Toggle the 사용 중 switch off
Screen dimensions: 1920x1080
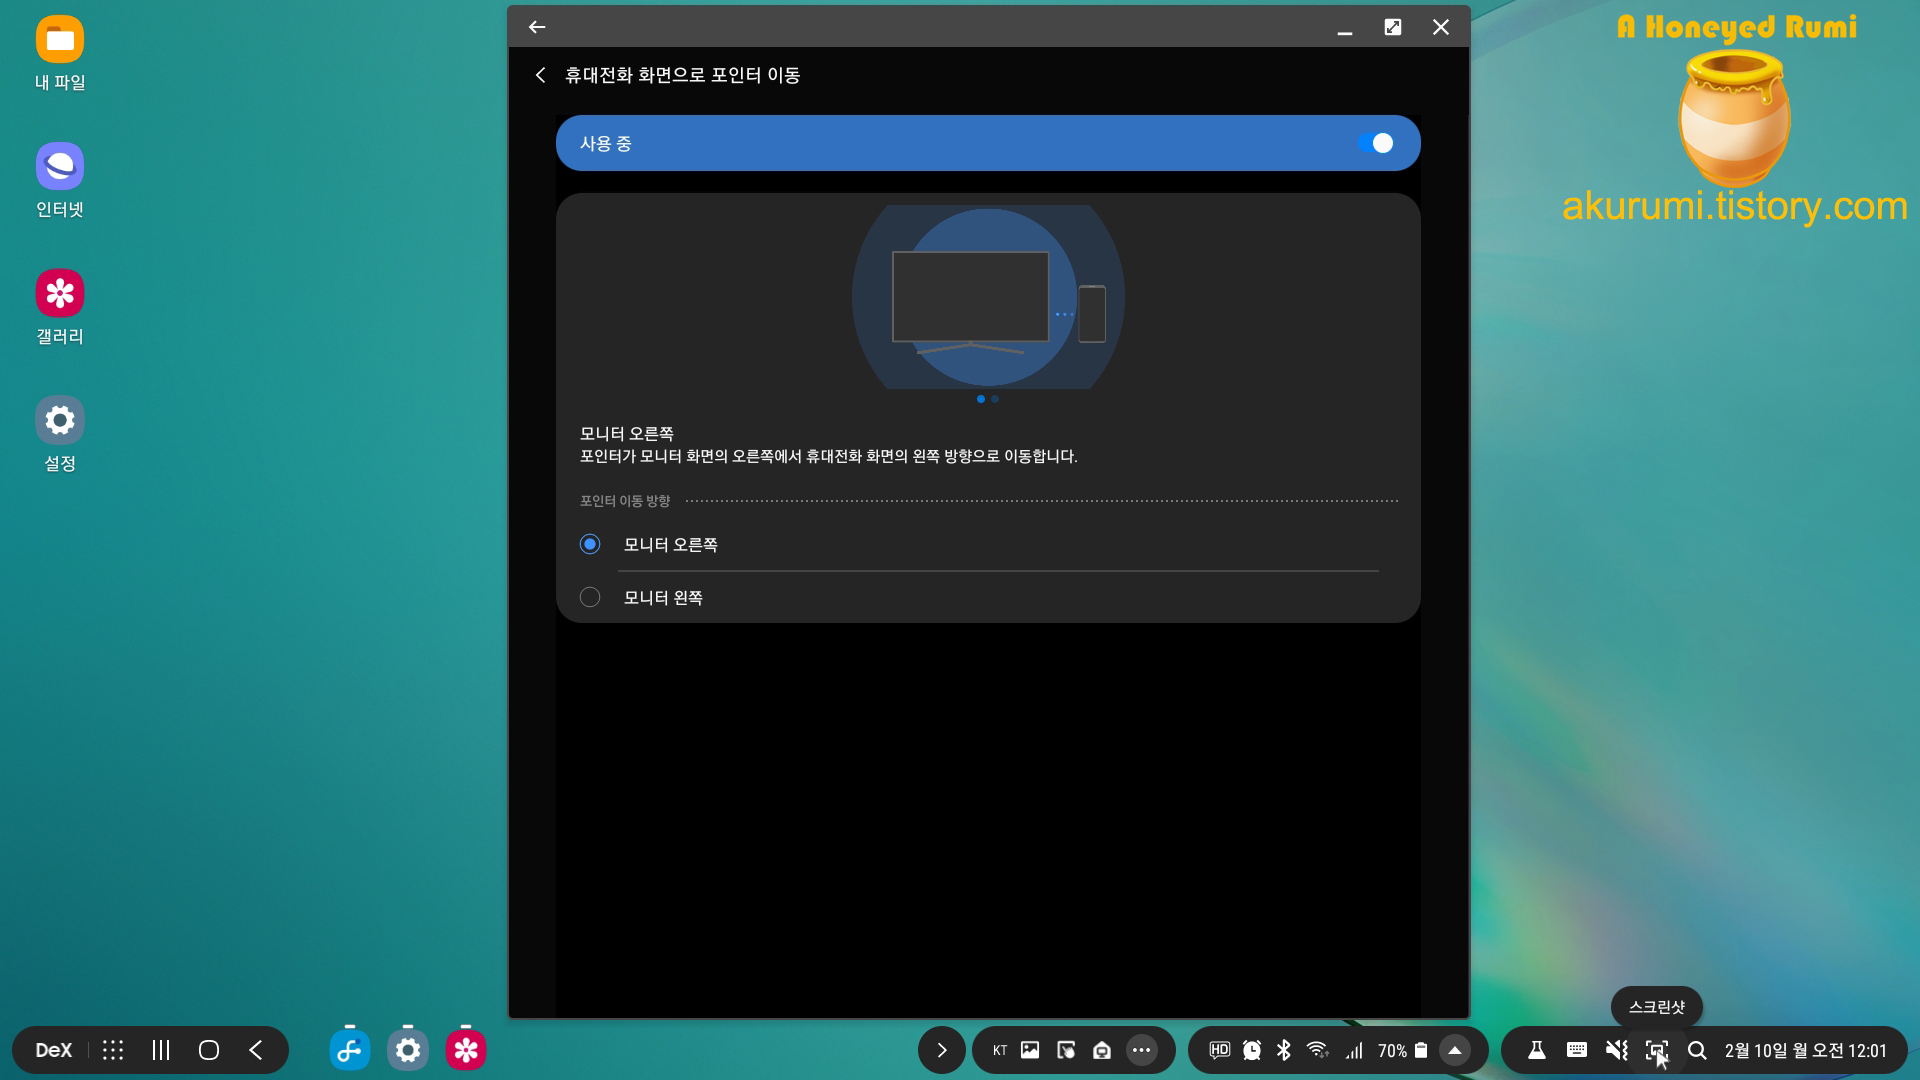[1376, 143]
